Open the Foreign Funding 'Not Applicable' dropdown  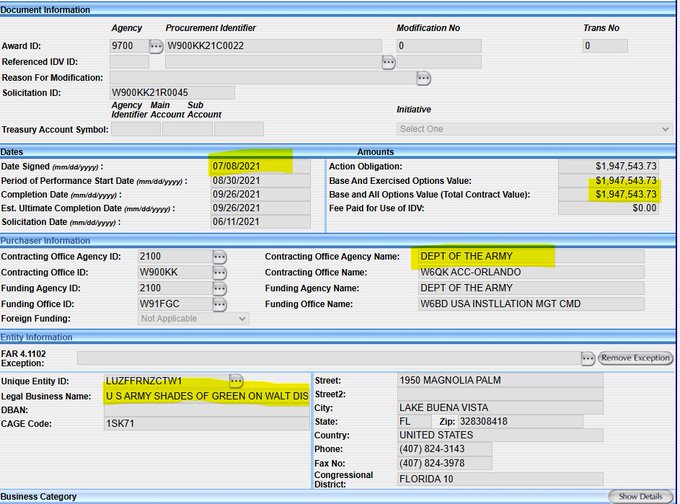click(193, 319)
